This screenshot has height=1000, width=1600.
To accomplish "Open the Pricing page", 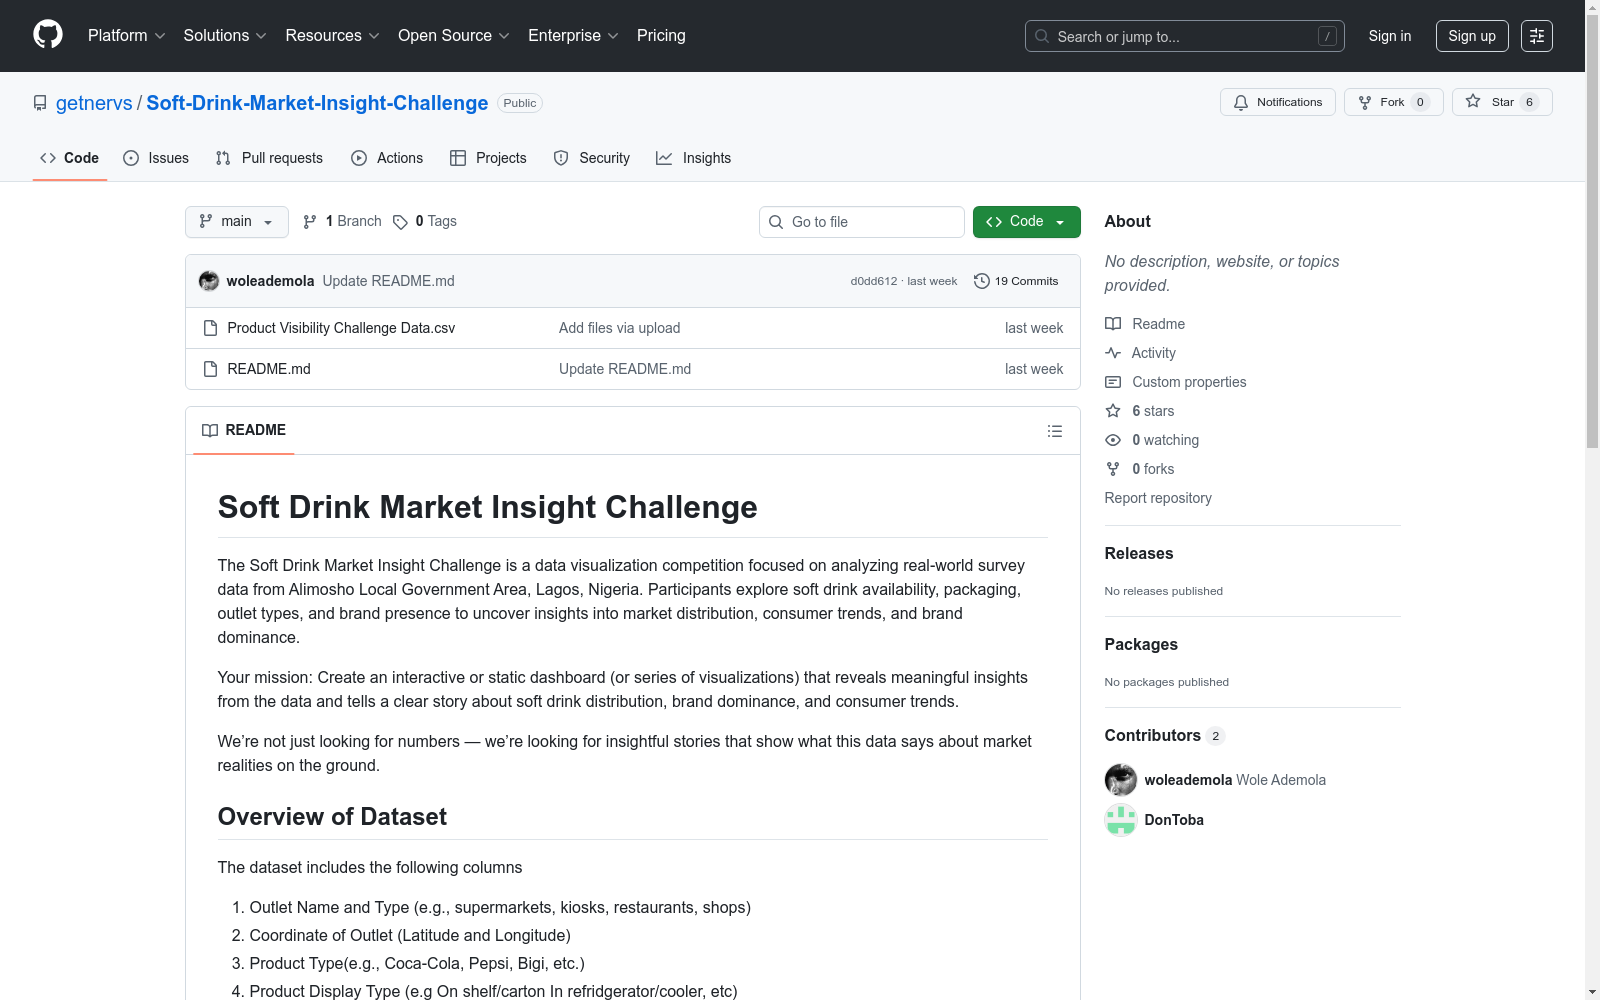I will pos(661,35).
